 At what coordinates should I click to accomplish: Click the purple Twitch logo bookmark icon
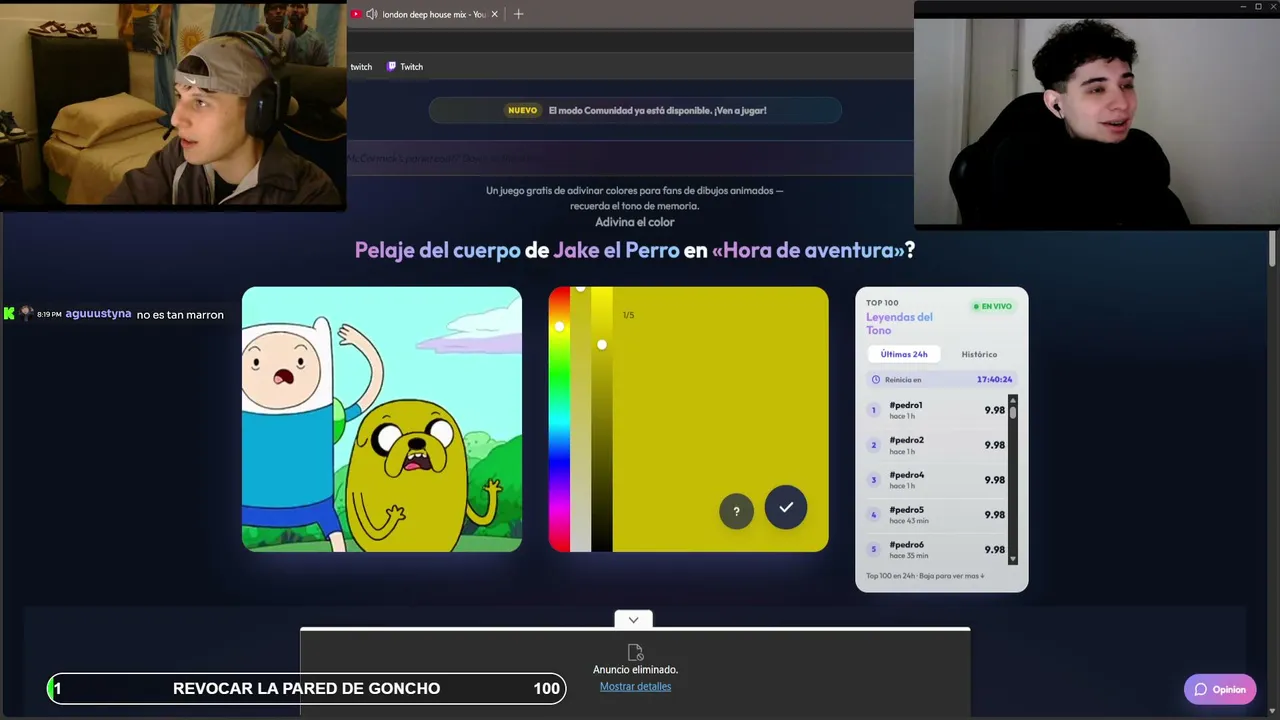tap(392, 67)
